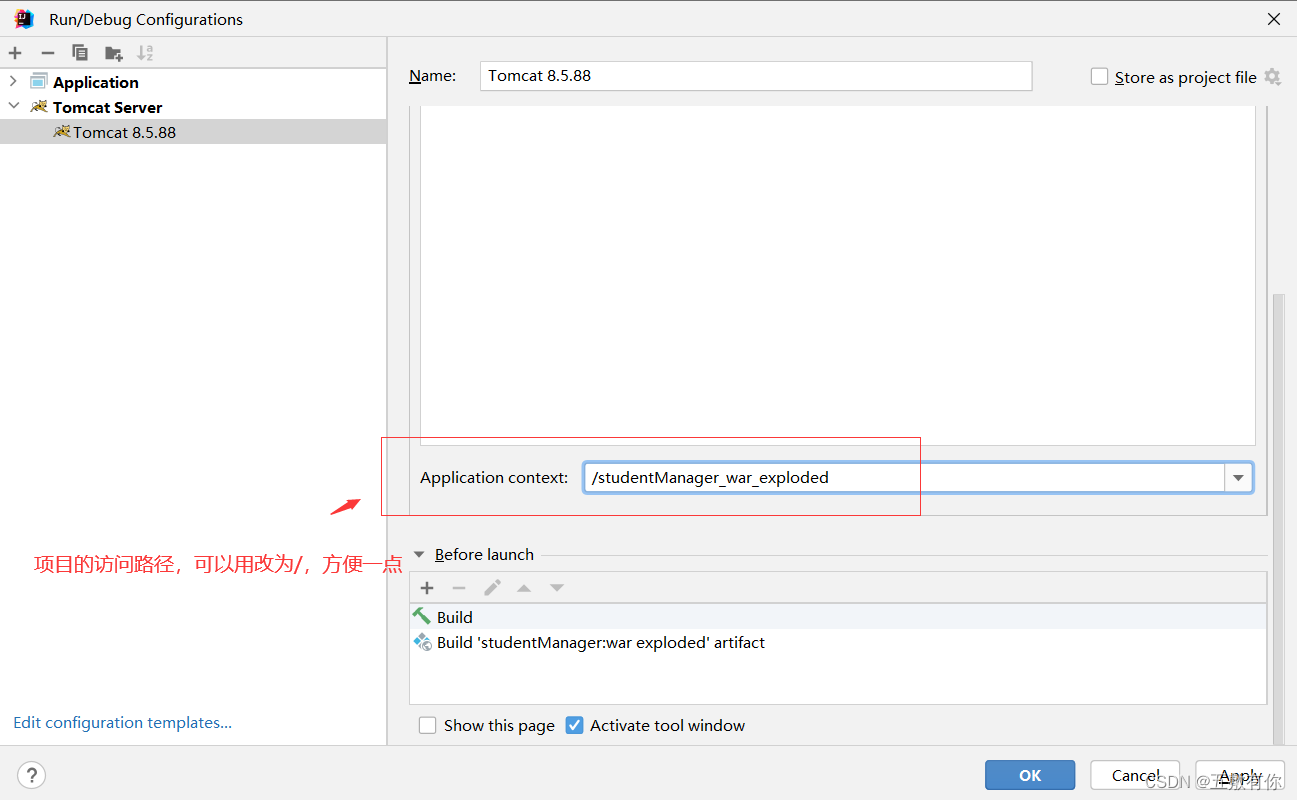Expand the Application node
The width and height of the screenshot is (1297, 800).
pos(13,82)
